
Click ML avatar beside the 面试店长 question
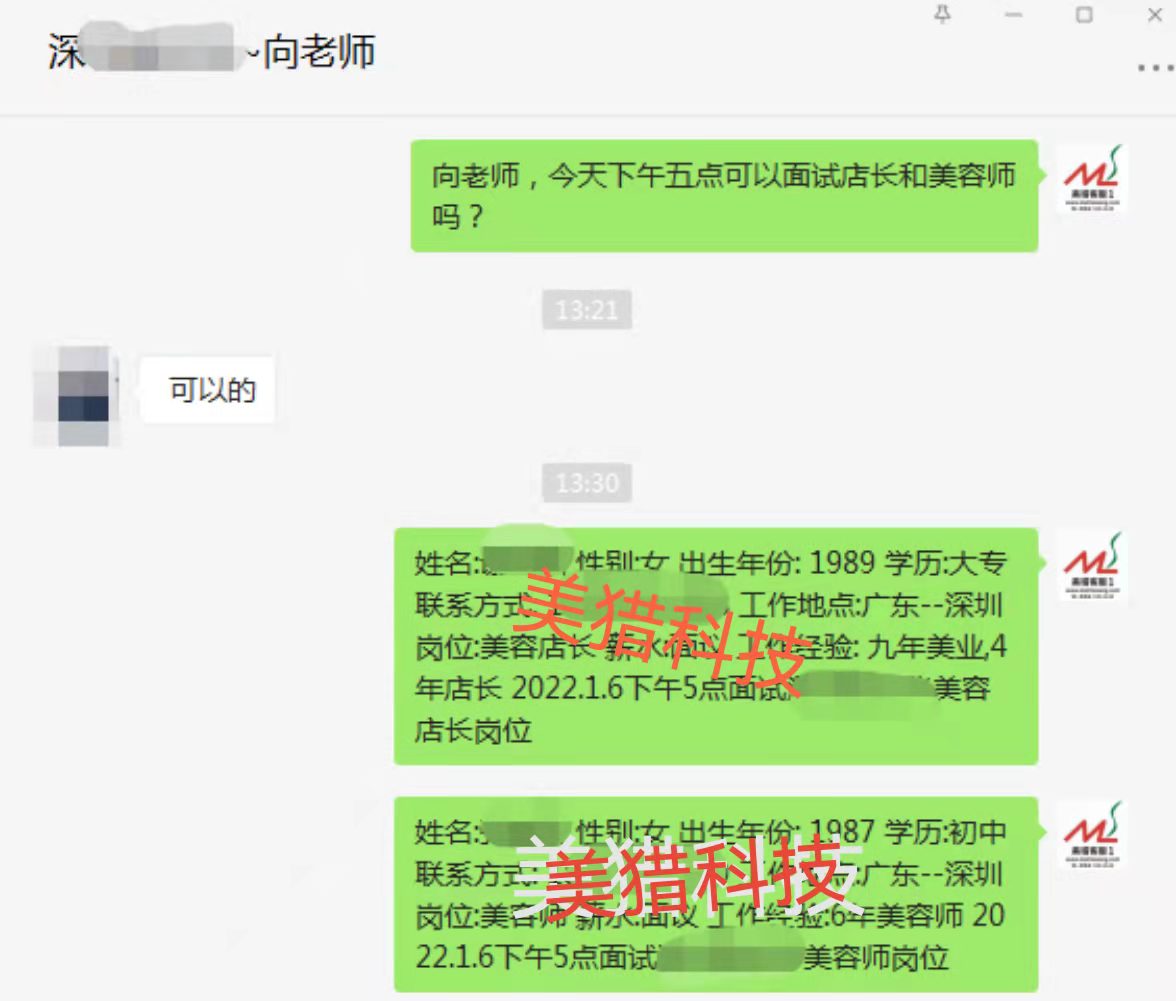pos(1092,179)
